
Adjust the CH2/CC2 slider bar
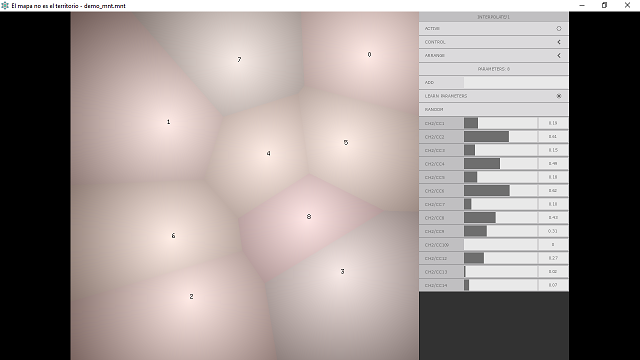point(500,137)
